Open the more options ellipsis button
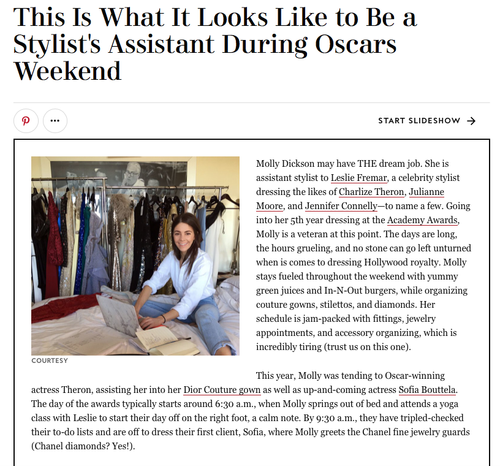This screenshot has height=466, width=500. (55, 121)
